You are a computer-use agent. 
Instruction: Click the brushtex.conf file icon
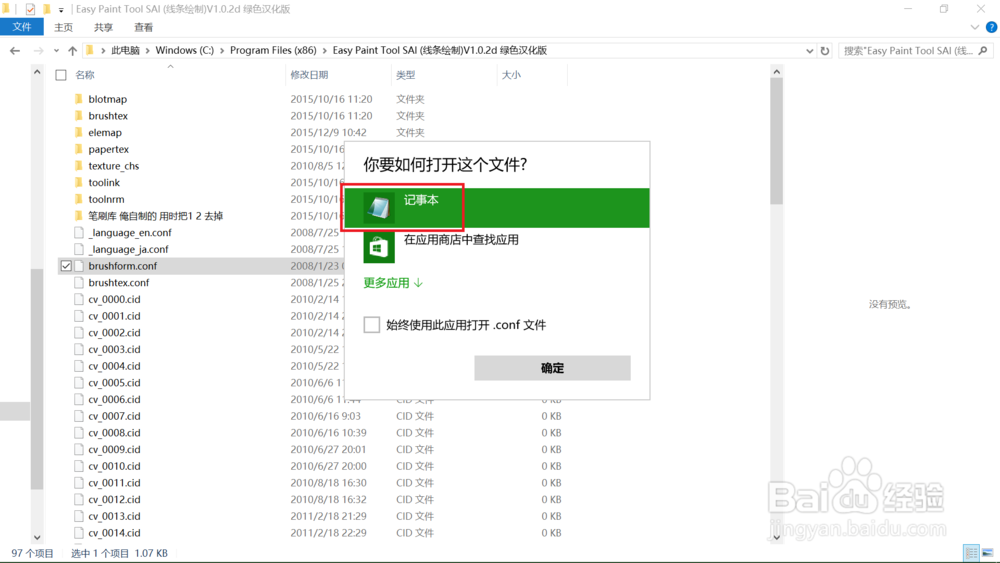click(78, 282)
